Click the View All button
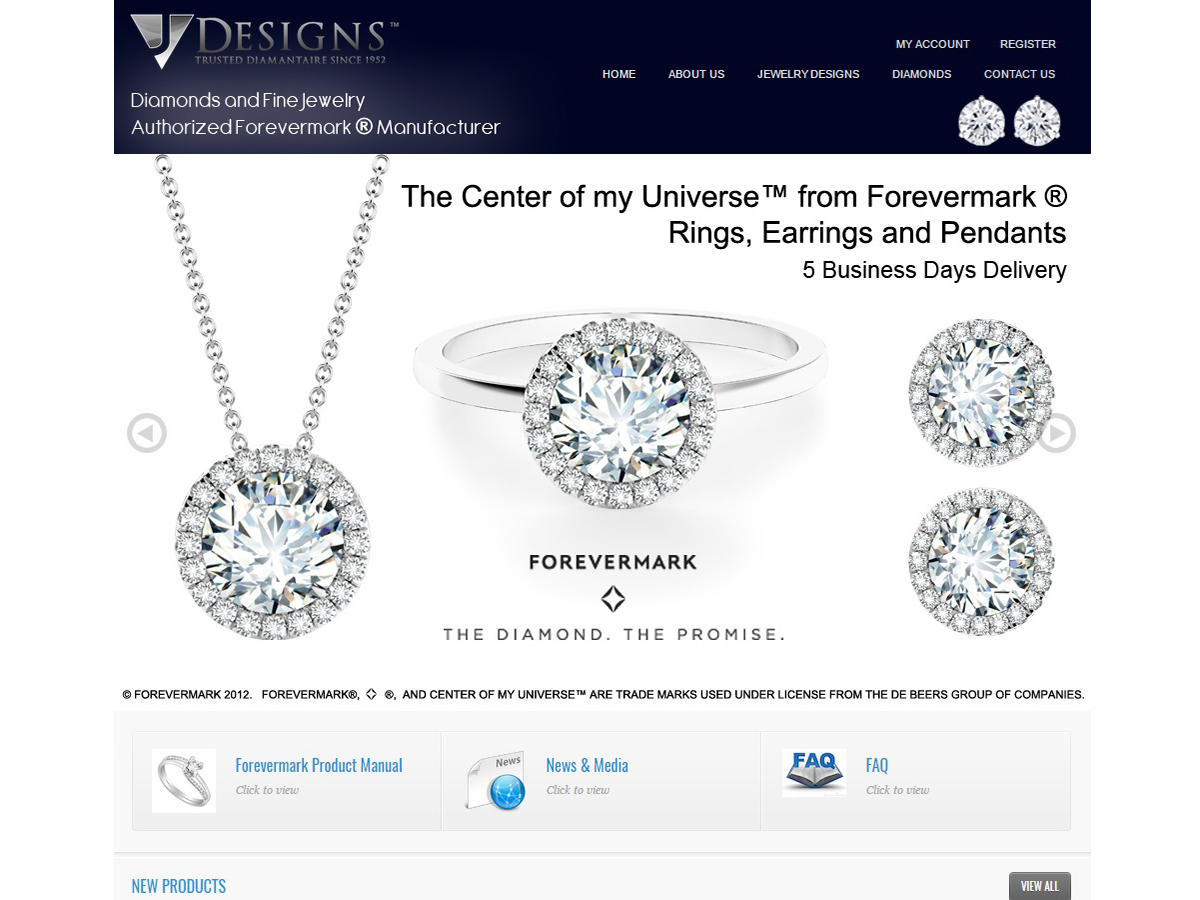 [1040, 886]
